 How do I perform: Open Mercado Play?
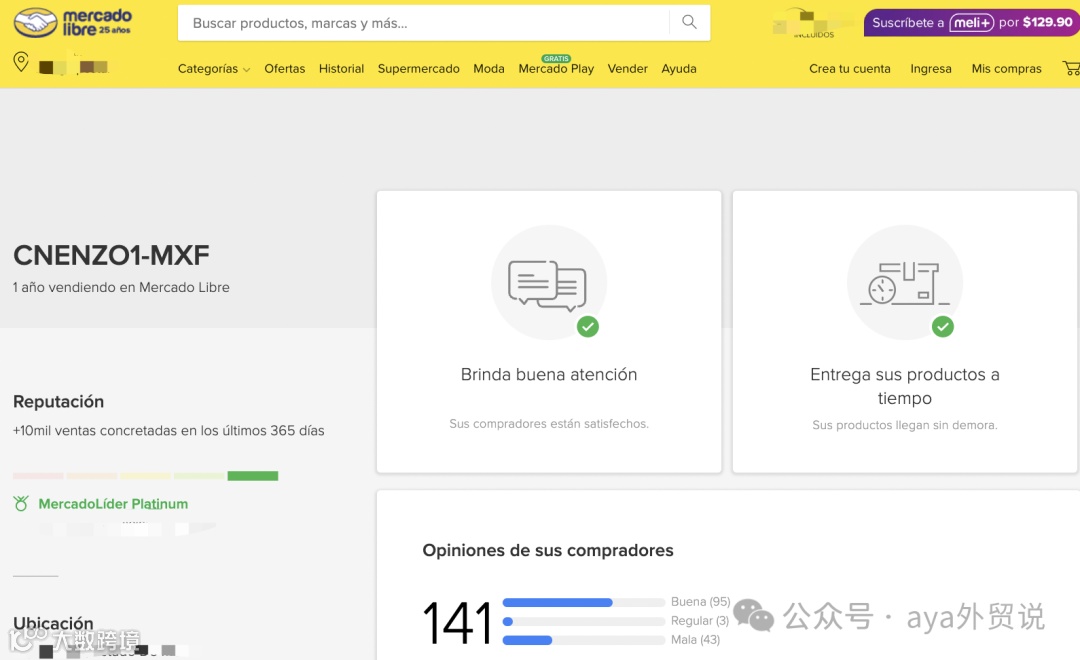[x=556, y=69]
